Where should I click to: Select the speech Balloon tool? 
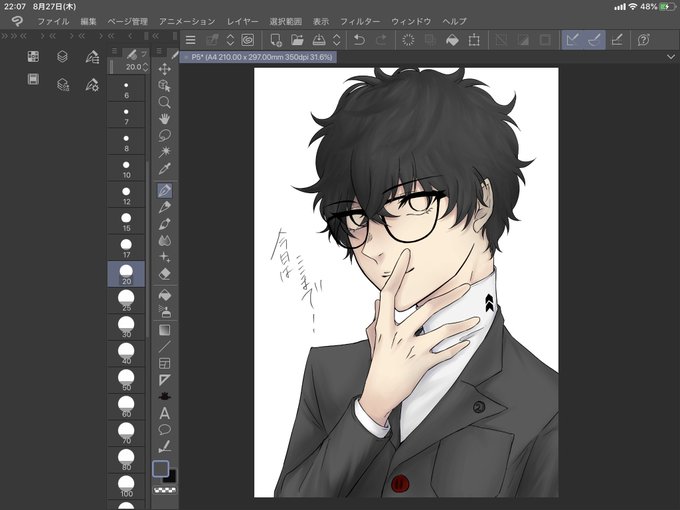click(x=164, y=429)
